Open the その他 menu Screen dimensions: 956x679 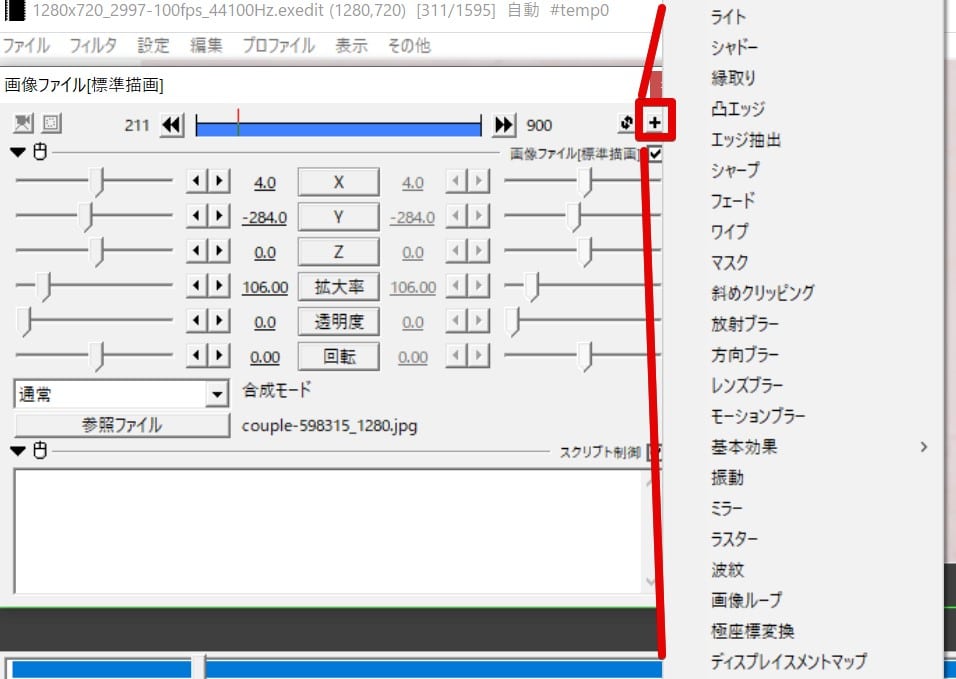(x=409, y=45)
